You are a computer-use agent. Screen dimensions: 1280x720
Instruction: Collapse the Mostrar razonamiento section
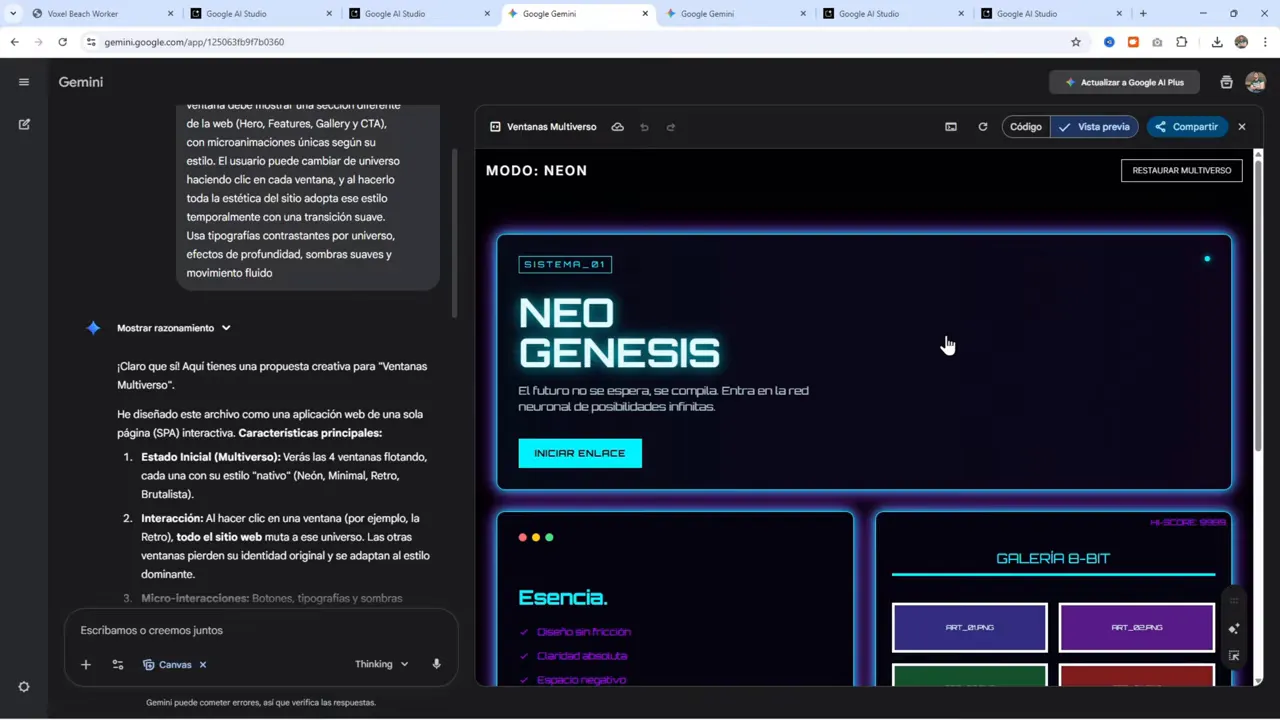pyautogui.click(x=225, y=327)
